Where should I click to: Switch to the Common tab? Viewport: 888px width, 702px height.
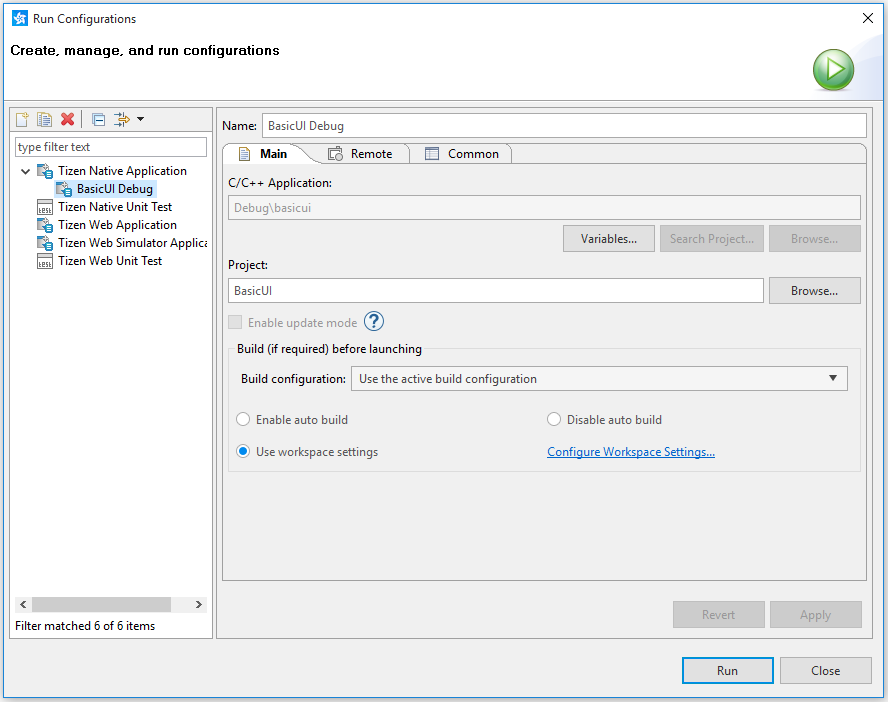coord(462,154)
